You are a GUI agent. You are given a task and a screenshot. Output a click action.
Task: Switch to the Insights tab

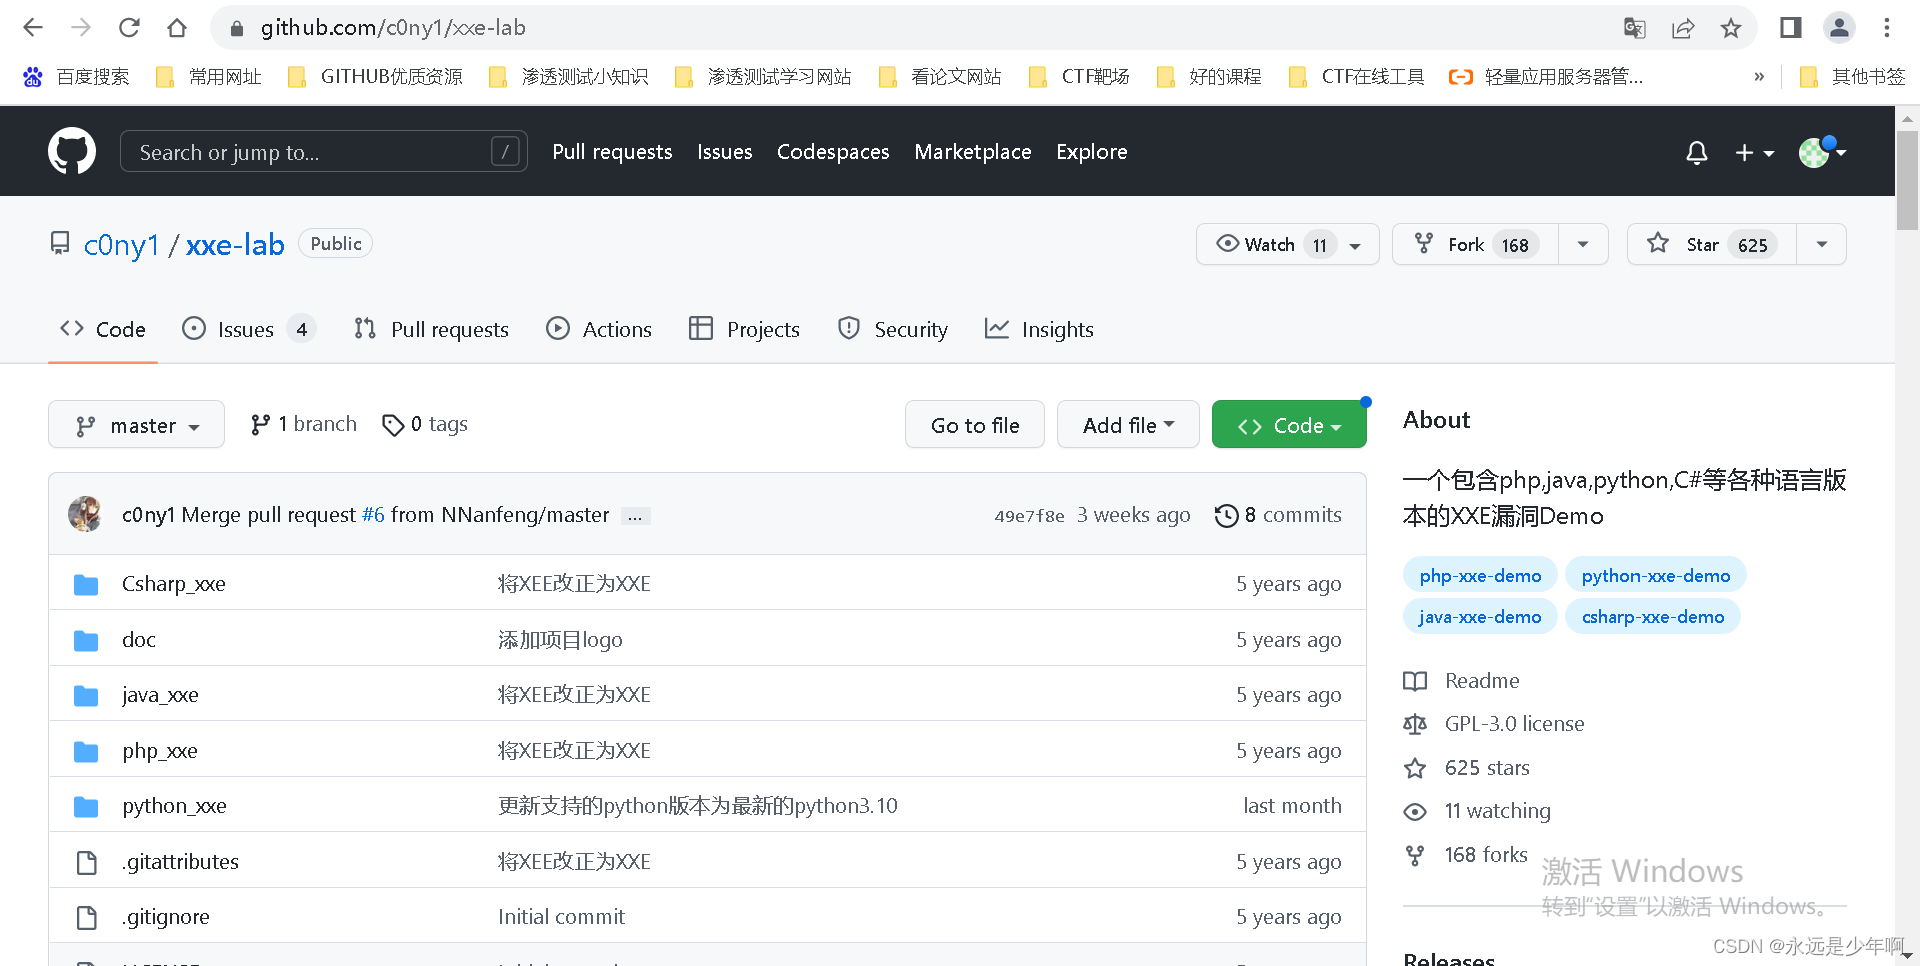[1040, 329]
